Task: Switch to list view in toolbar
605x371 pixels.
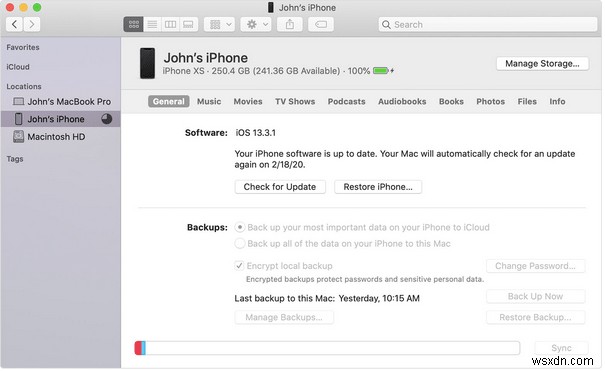Action: tap(152, 24)
